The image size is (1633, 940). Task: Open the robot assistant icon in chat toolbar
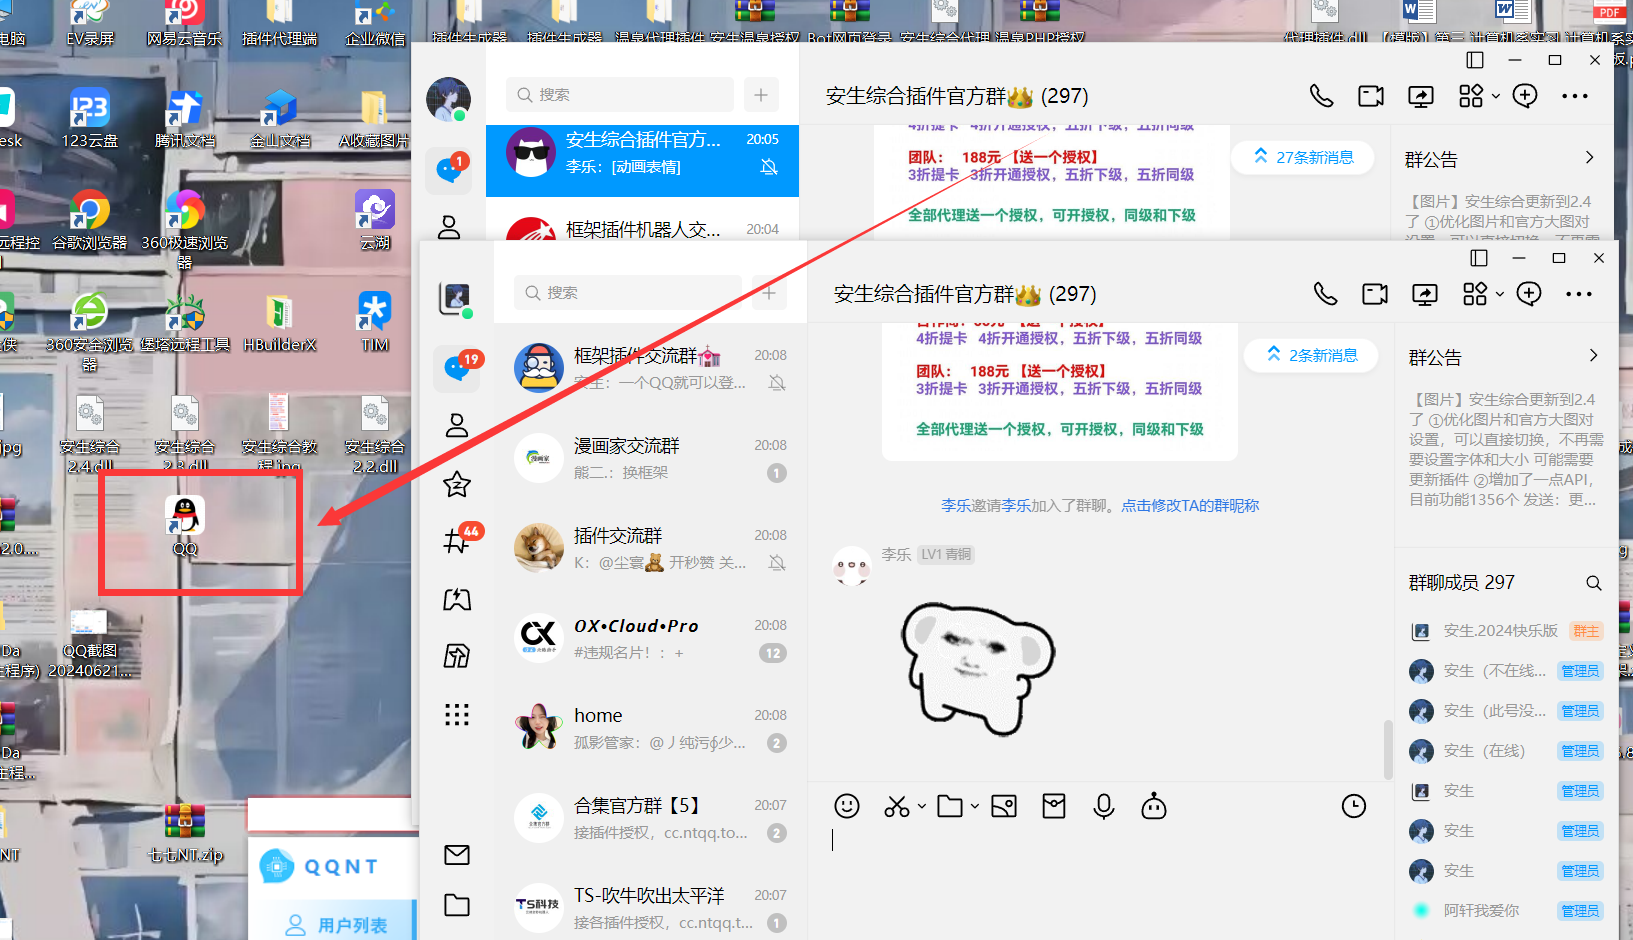(1154, 806)
